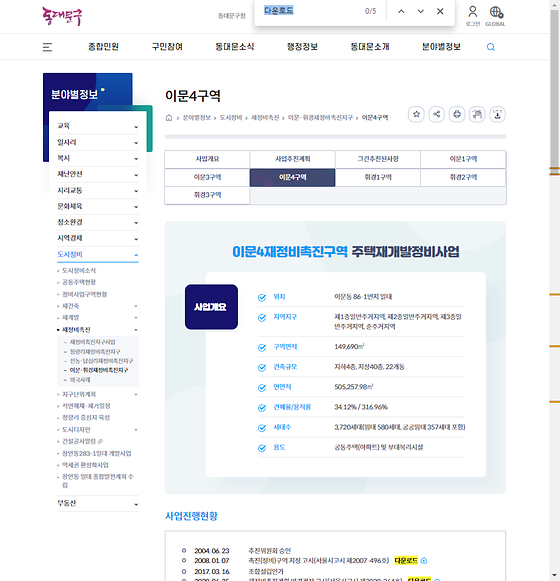
Task: Click the bookmark star icon
Action: tap(416, 114)
